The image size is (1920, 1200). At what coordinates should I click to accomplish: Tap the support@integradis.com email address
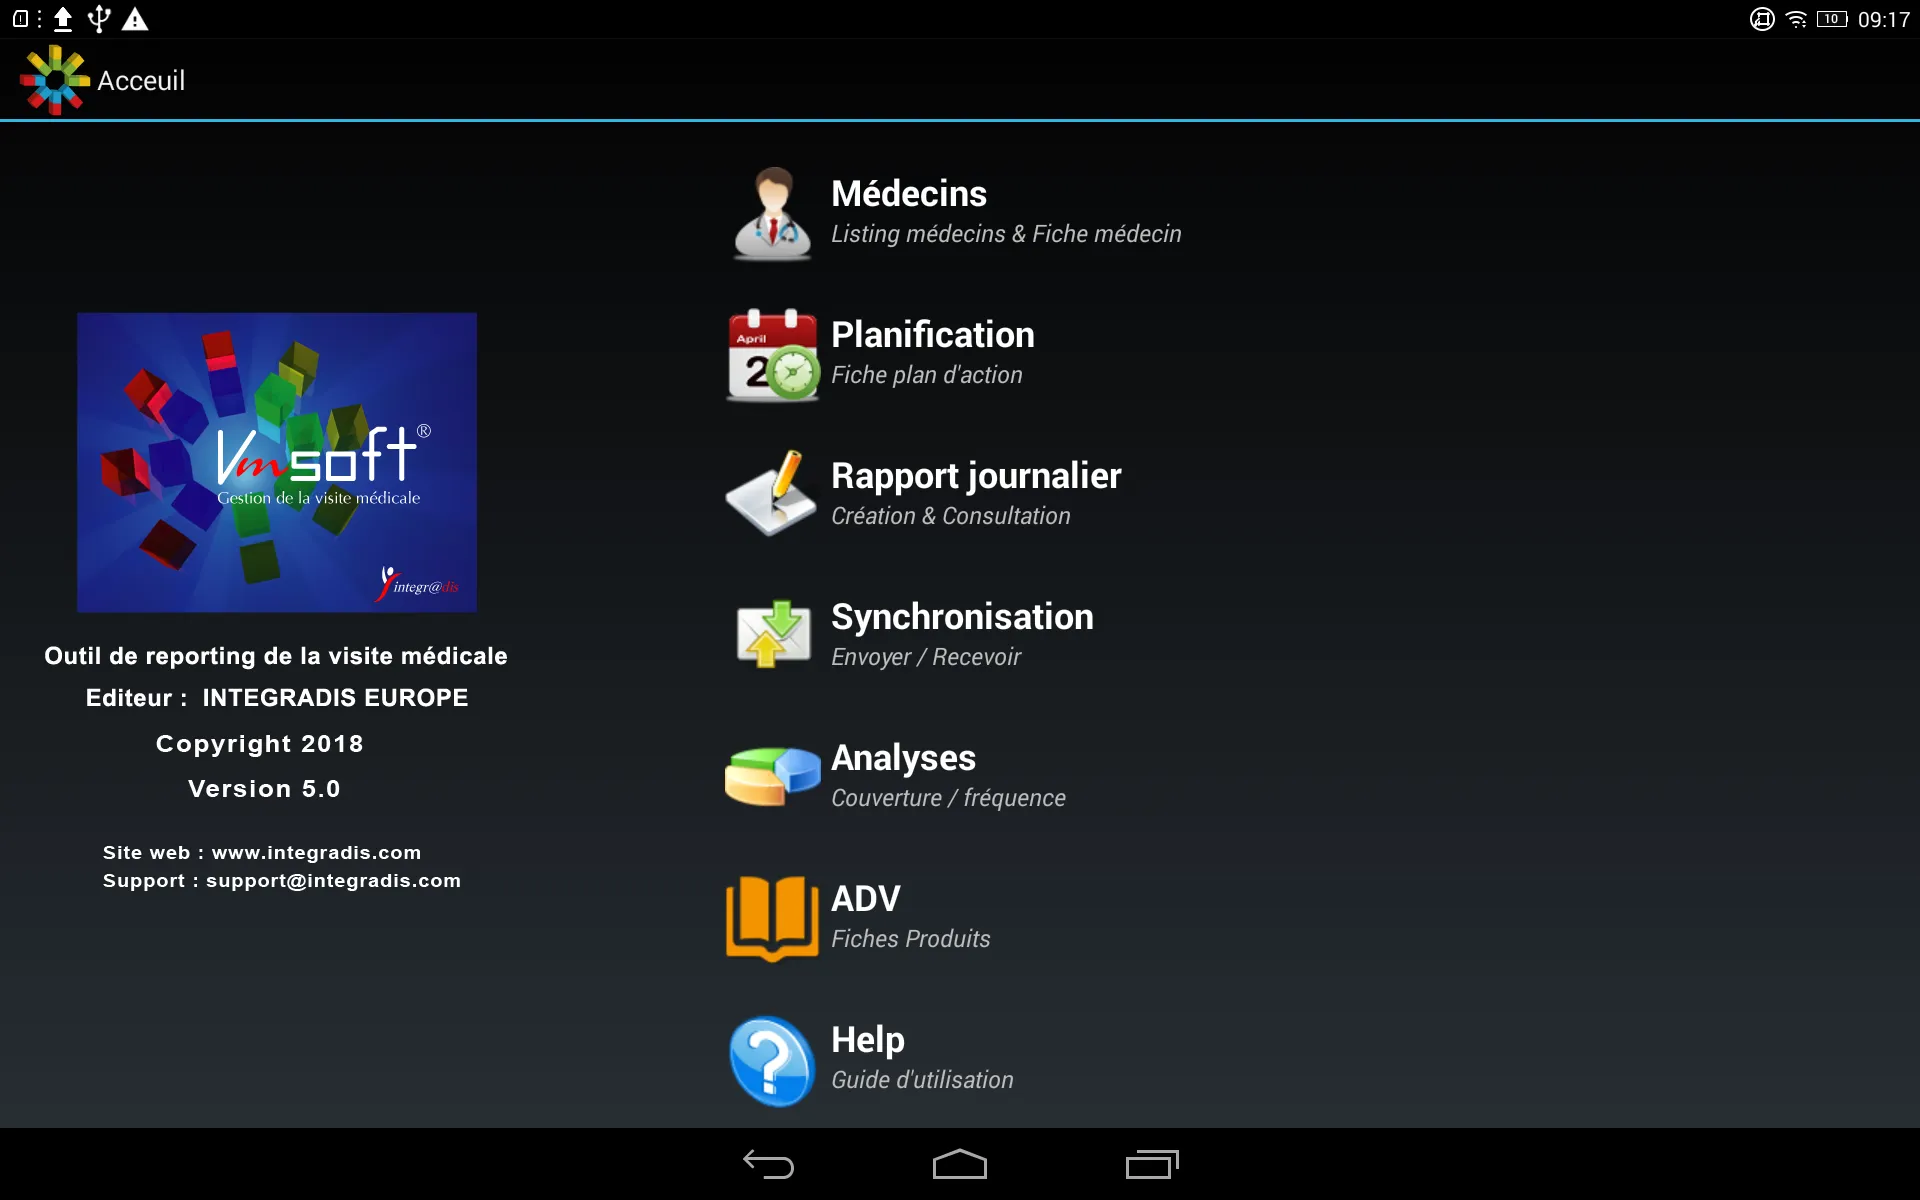333,881
